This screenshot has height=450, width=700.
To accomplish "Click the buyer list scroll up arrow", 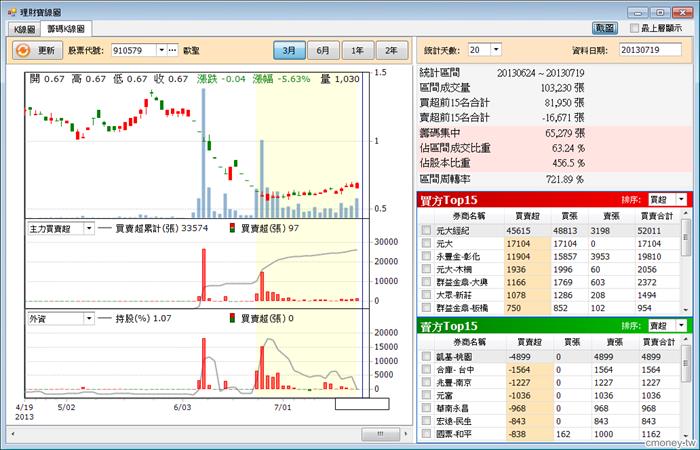I will [x=686, y=215].
